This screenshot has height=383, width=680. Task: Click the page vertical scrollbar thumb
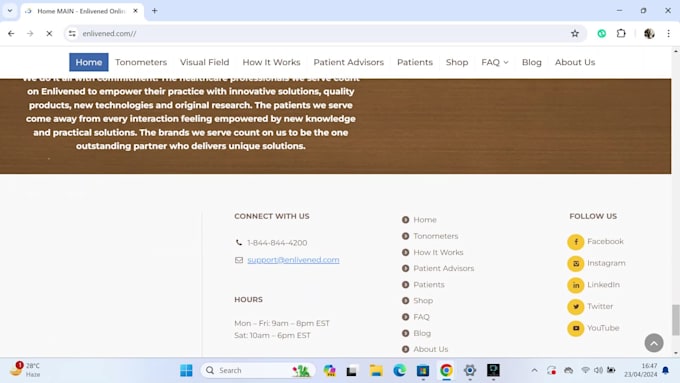click(675, 320)
